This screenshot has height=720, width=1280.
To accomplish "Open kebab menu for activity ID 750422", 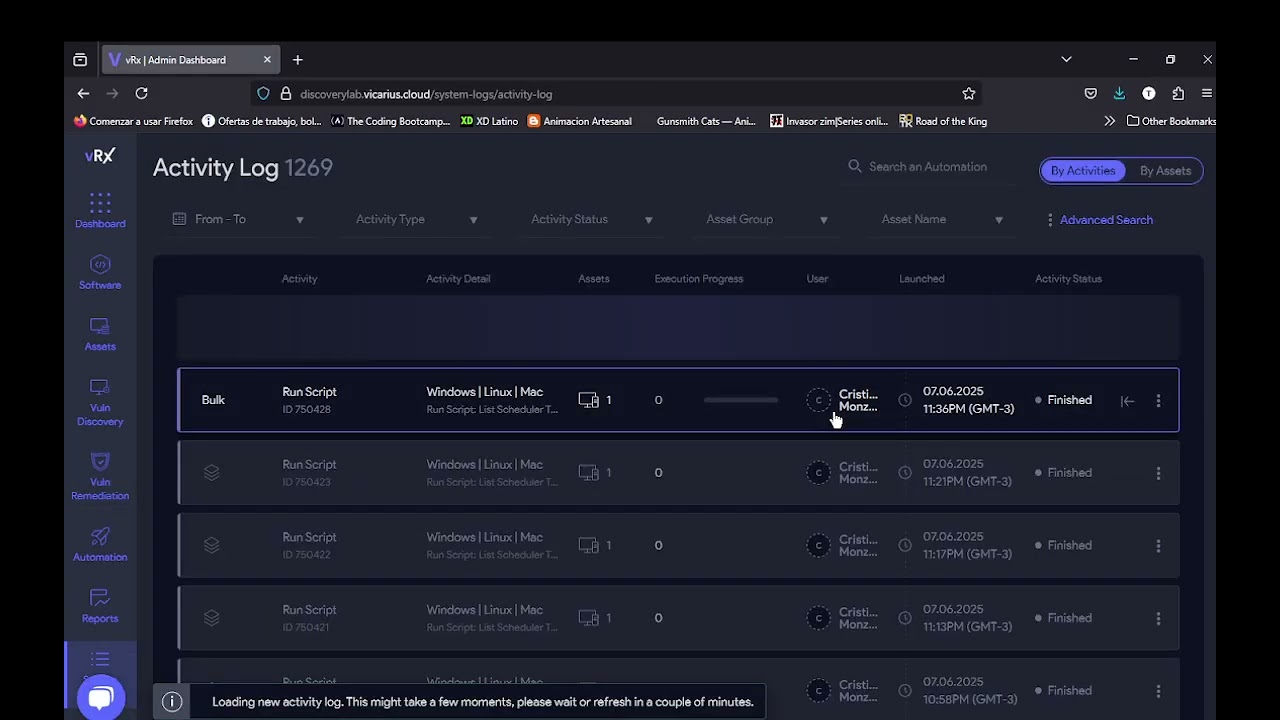I will tap(1158, 546).
